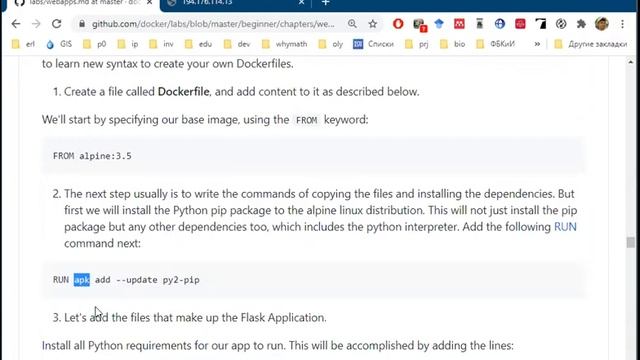Click the blue diamond-shaped extension icon
This screenshot has height=360, width=640.
(439, 24)
